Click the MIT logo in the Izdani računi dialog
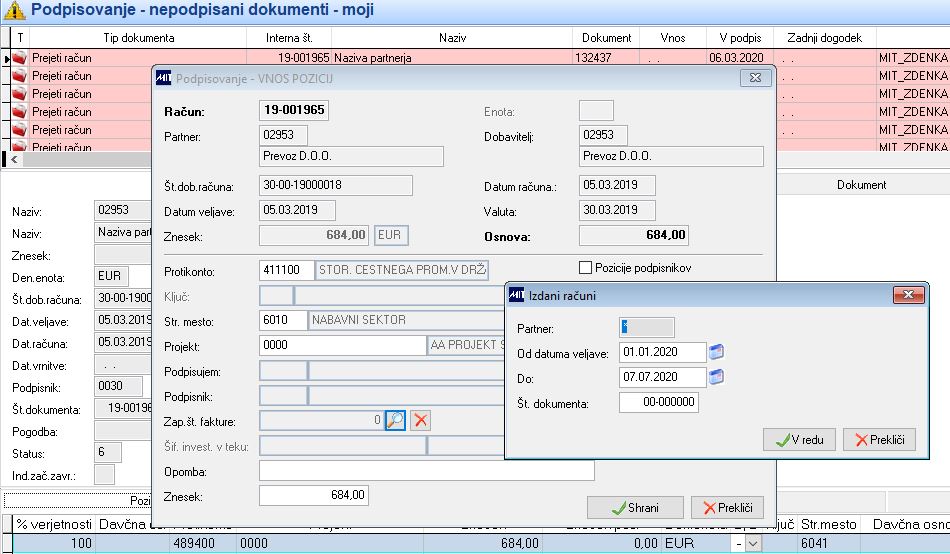 (x=516, y=295)
